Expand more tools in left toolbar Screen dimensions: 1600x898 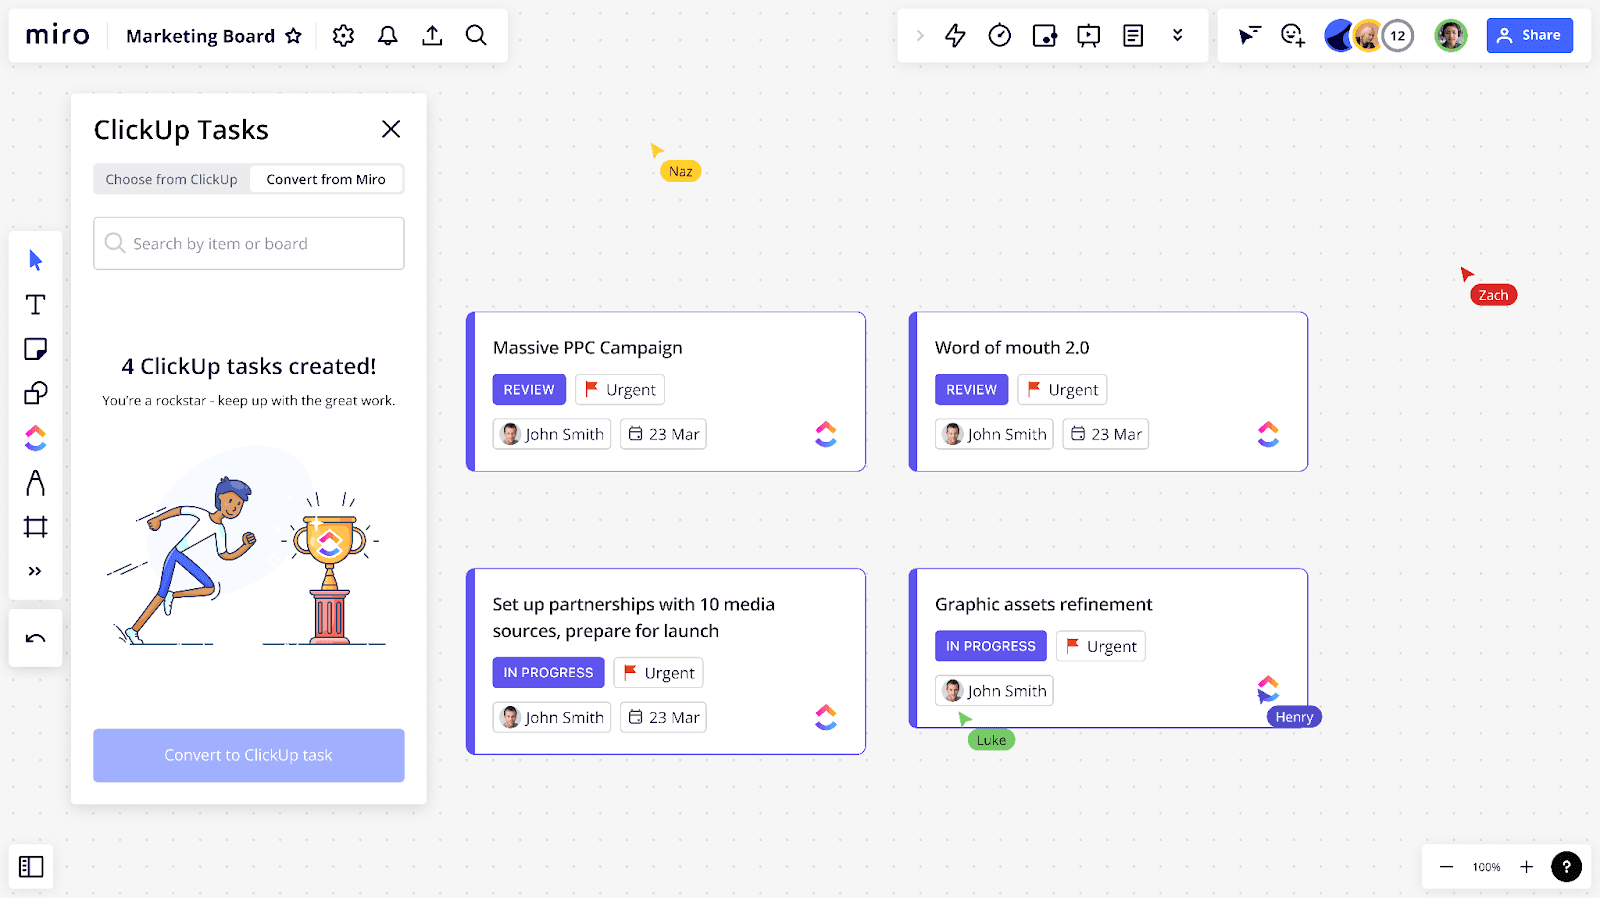point(36,571)
